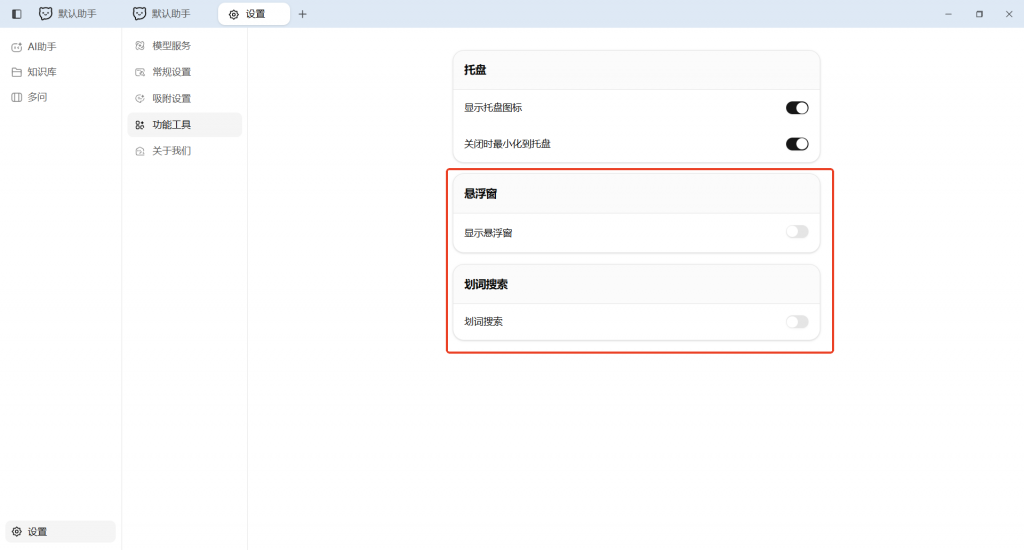Click the 多问 columns icon
Viewport: 1024px width, 550px height.
point(17,97)
